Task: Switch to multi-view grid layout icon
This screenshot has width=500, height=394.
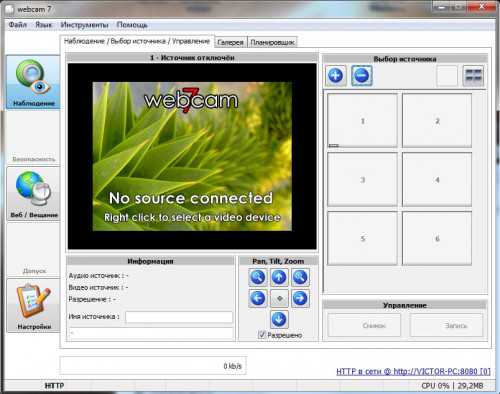Action: click(473, 76)
